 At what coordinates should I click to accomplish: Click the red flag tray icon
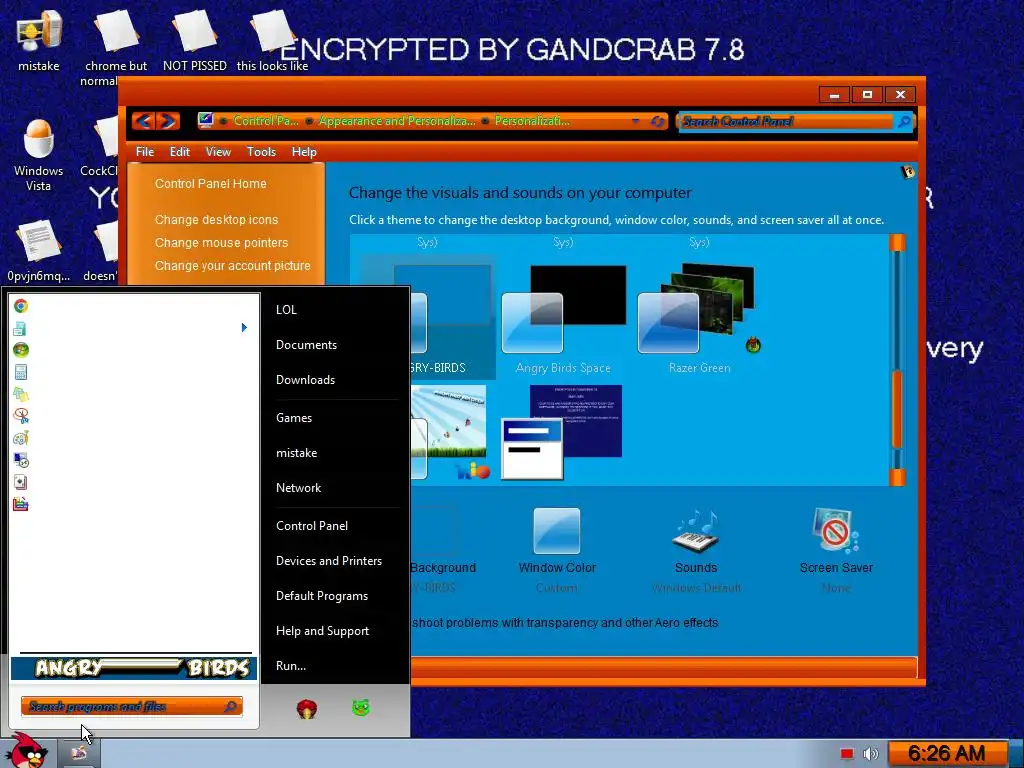[846, 754]
